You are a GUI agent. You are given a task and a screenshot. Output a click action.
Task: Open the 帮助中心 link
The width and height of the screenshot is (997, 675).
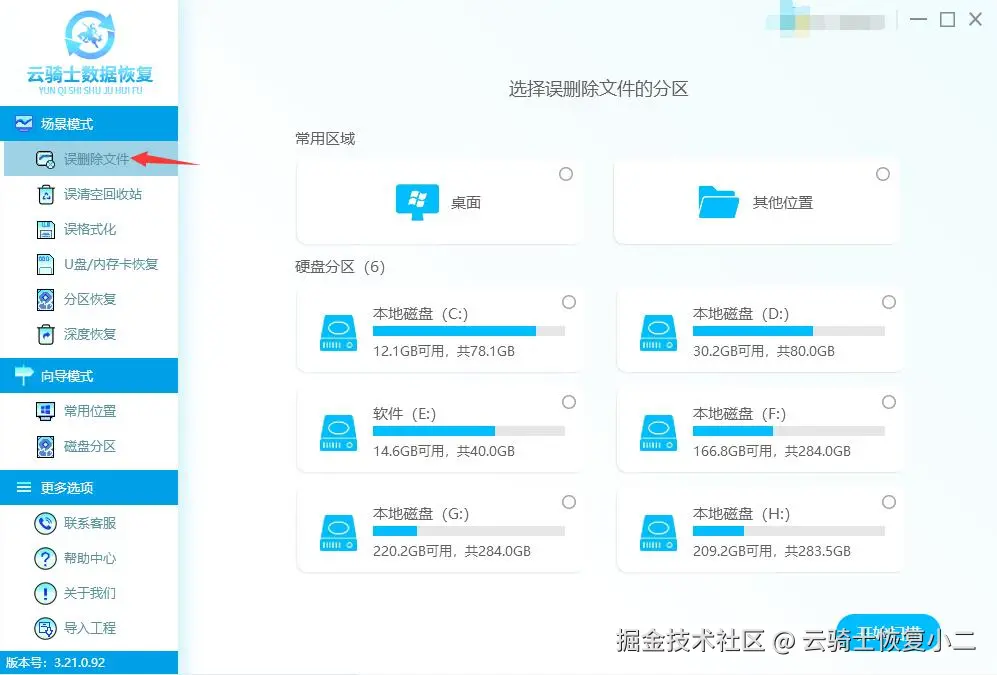click(91, 558)
